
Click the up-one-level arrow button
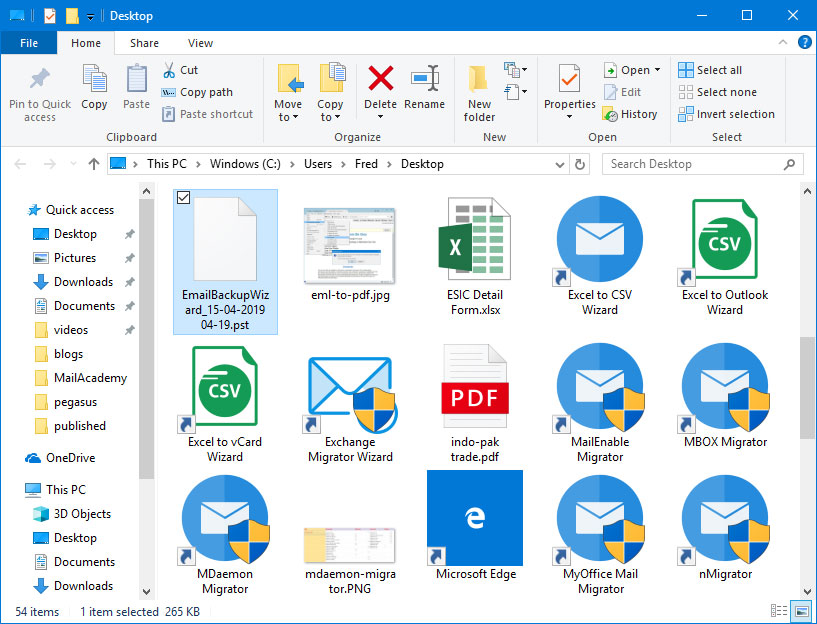94,164
